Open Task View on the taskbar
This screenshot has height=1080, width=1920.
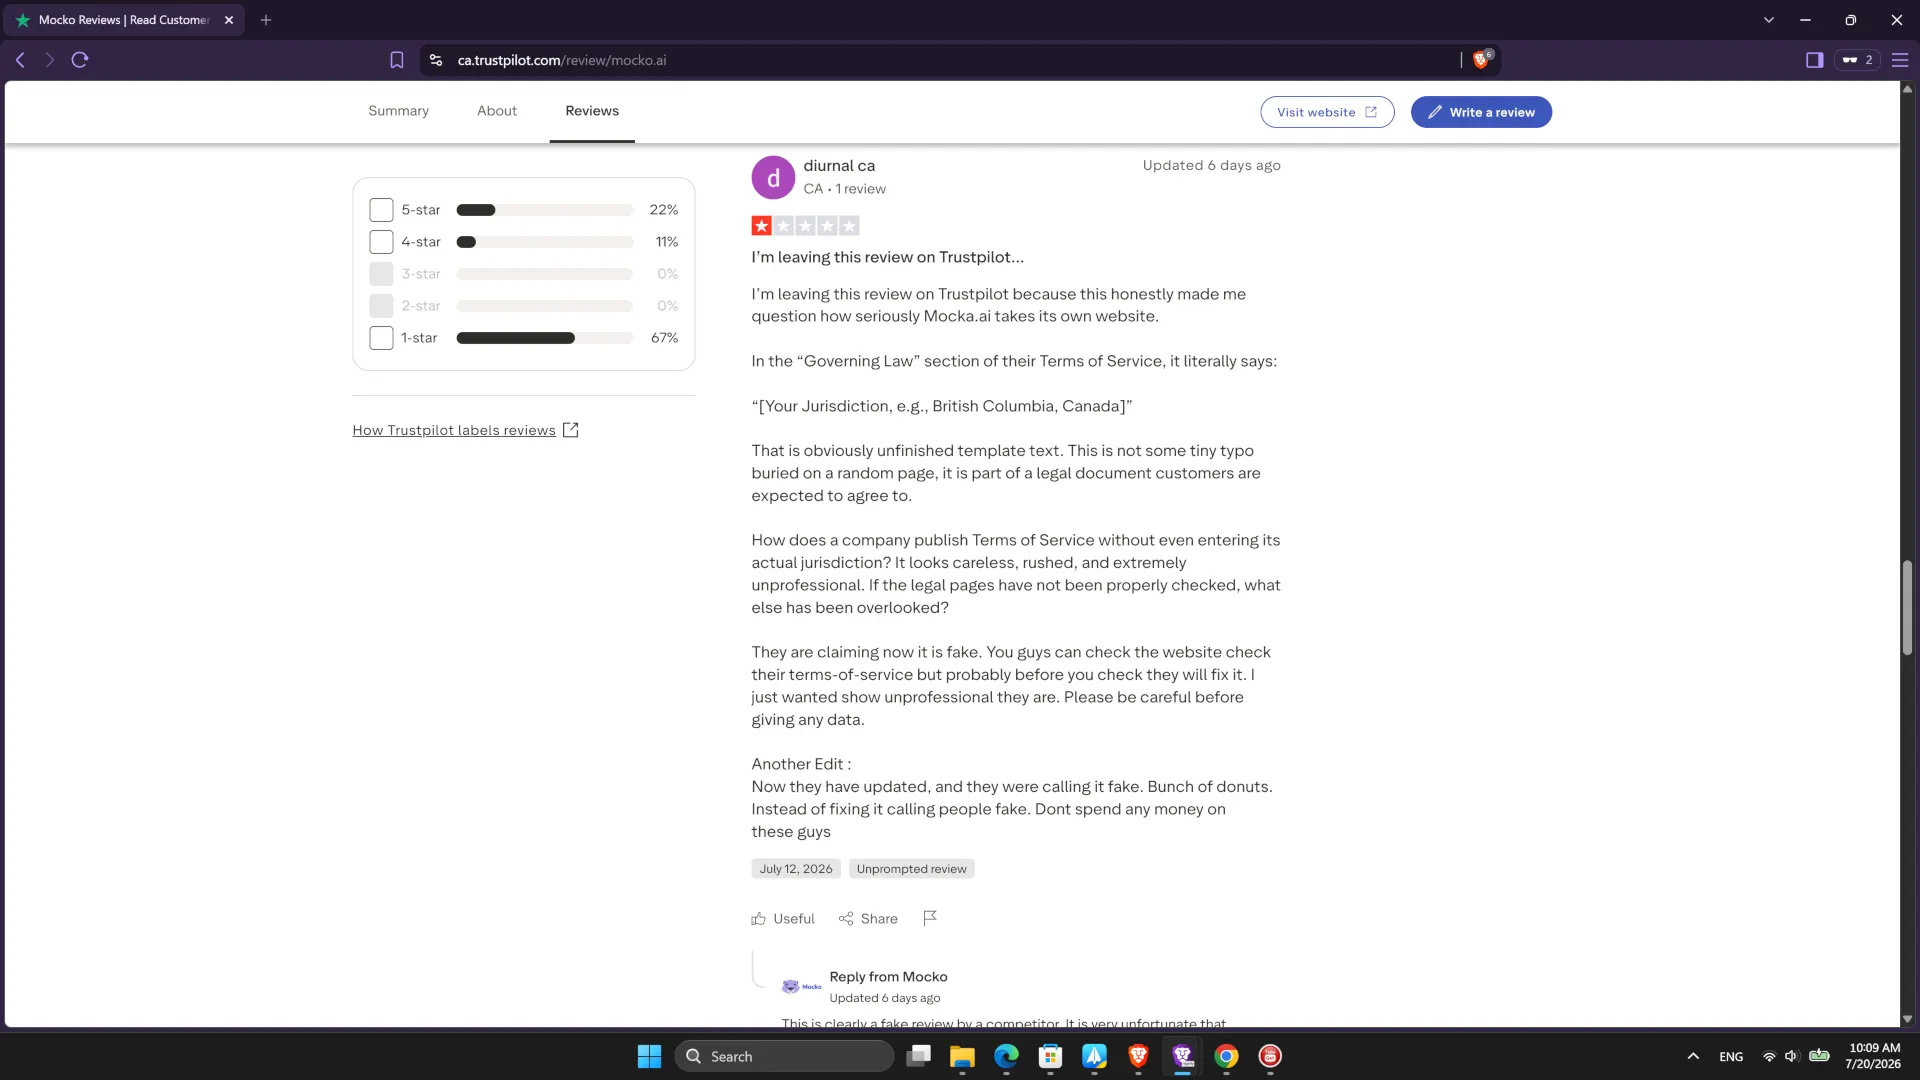[x=918, y=1056]
